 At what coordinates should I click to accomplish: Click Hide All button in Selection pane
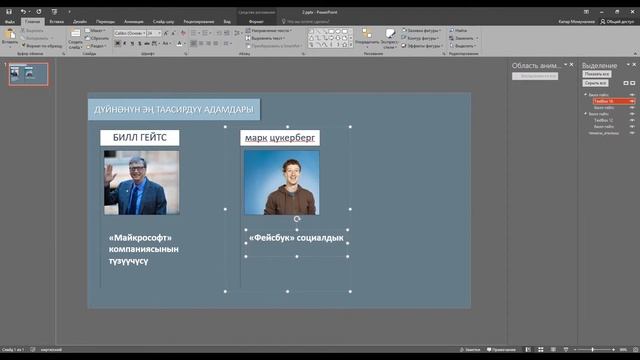click(x=595, y=83)
